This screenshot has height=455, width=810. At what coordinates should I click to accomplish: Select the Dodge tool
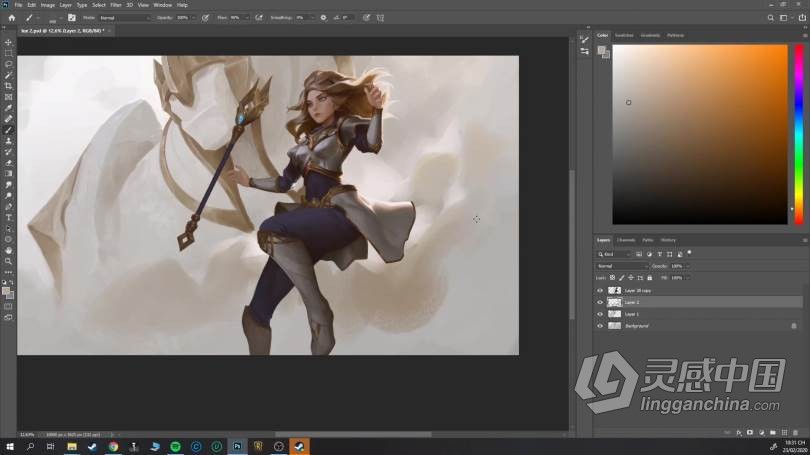tap(8, 195)
